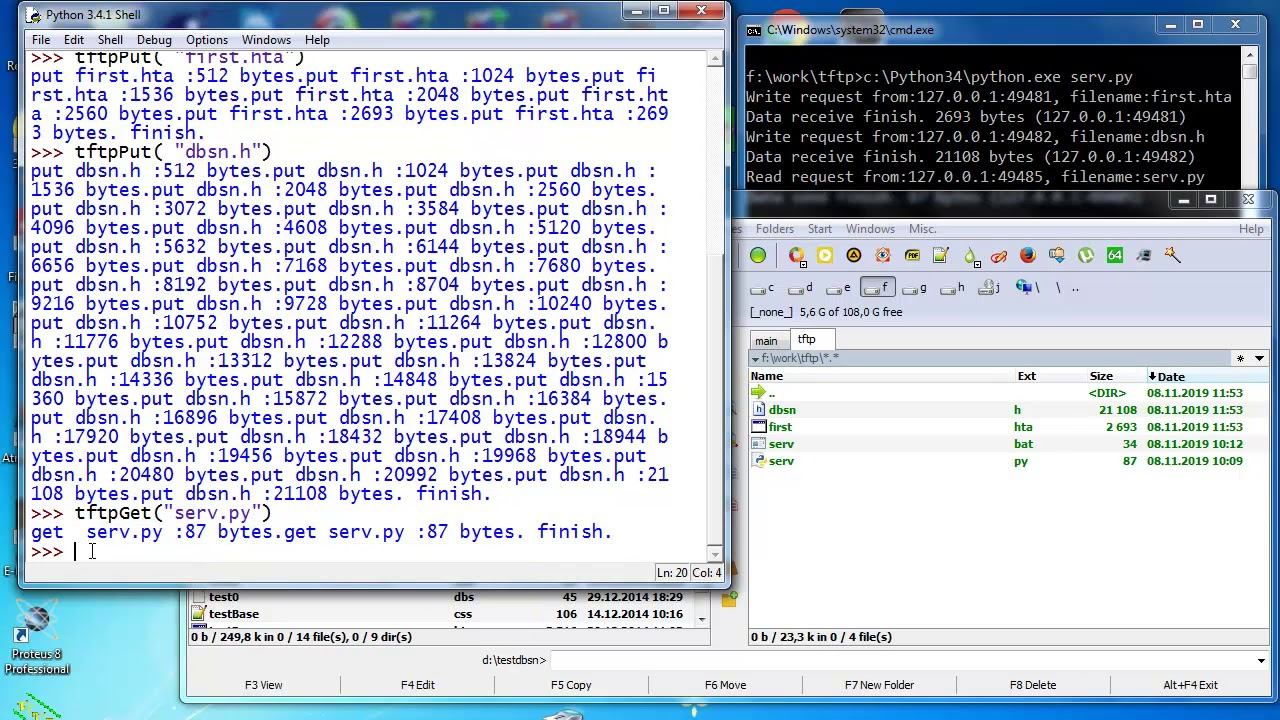This screenshot has height=720, width=1280.
Task: Open Help menu in Python Shell
Action: pos(317,40)
